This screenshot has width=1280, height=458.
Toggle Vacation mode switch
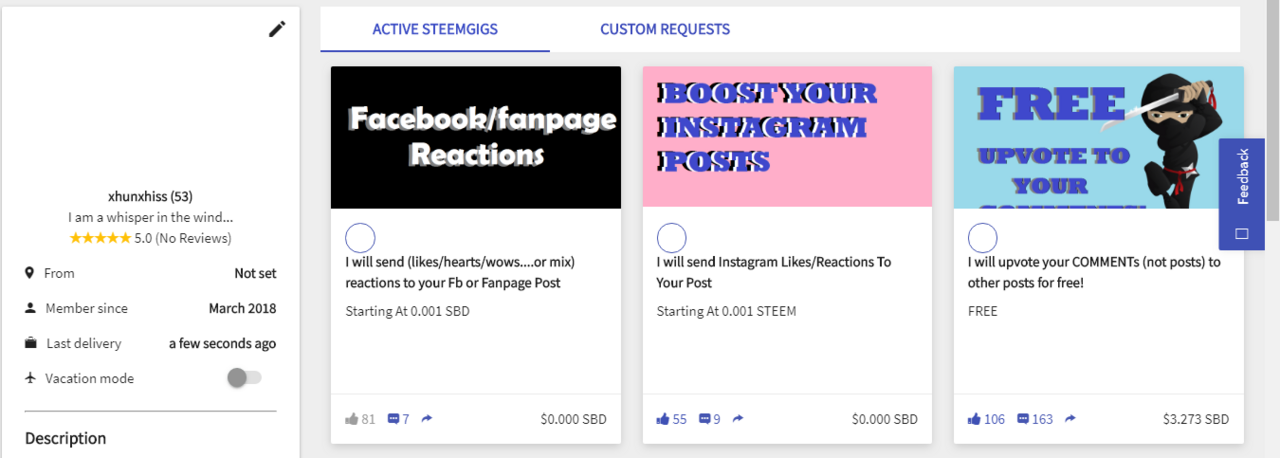pyautogui.click(x=244, y=378)
